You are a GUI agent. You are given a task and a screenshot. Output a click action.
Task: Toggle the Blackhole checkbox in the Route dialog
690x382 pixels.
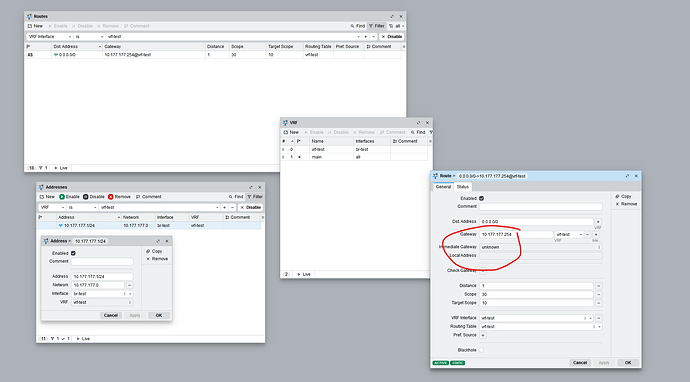(481, 350)
